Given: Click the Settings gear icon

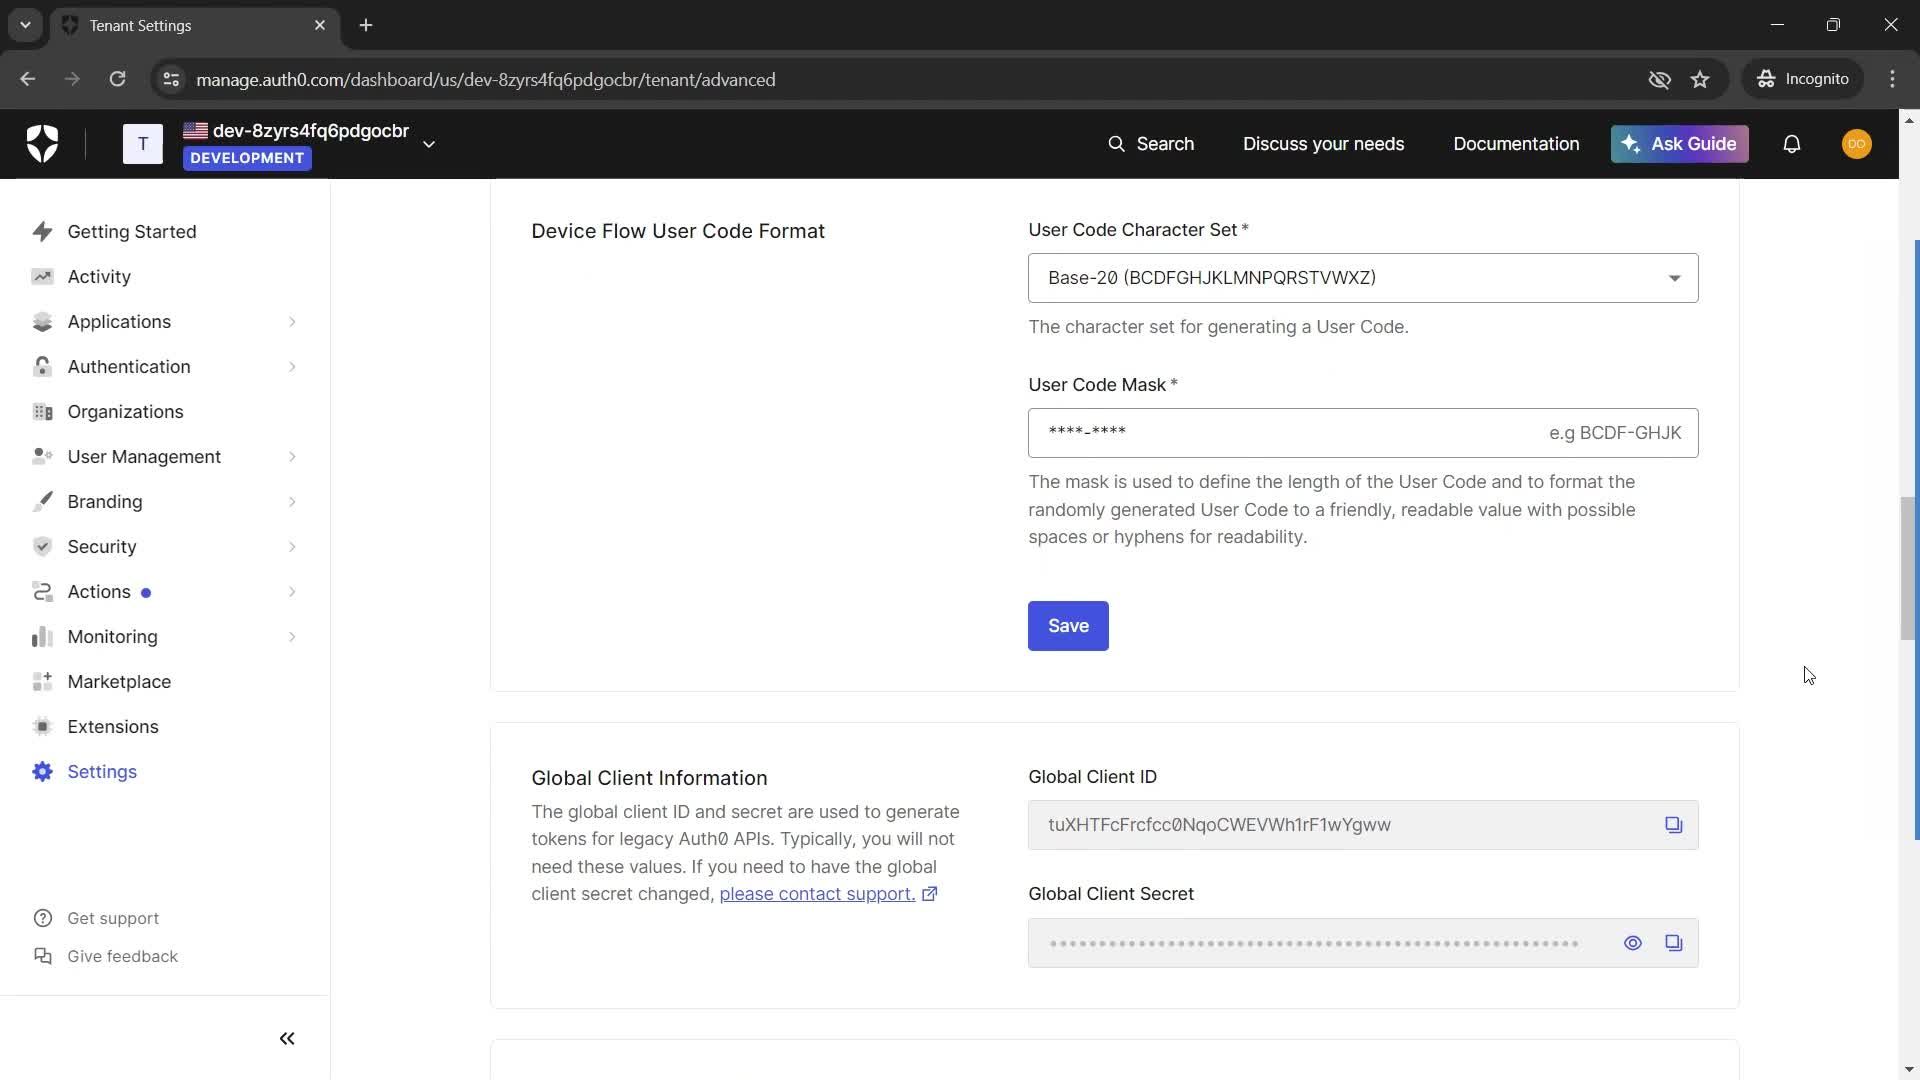Looking at the screenshot, I should pos(42,771).
